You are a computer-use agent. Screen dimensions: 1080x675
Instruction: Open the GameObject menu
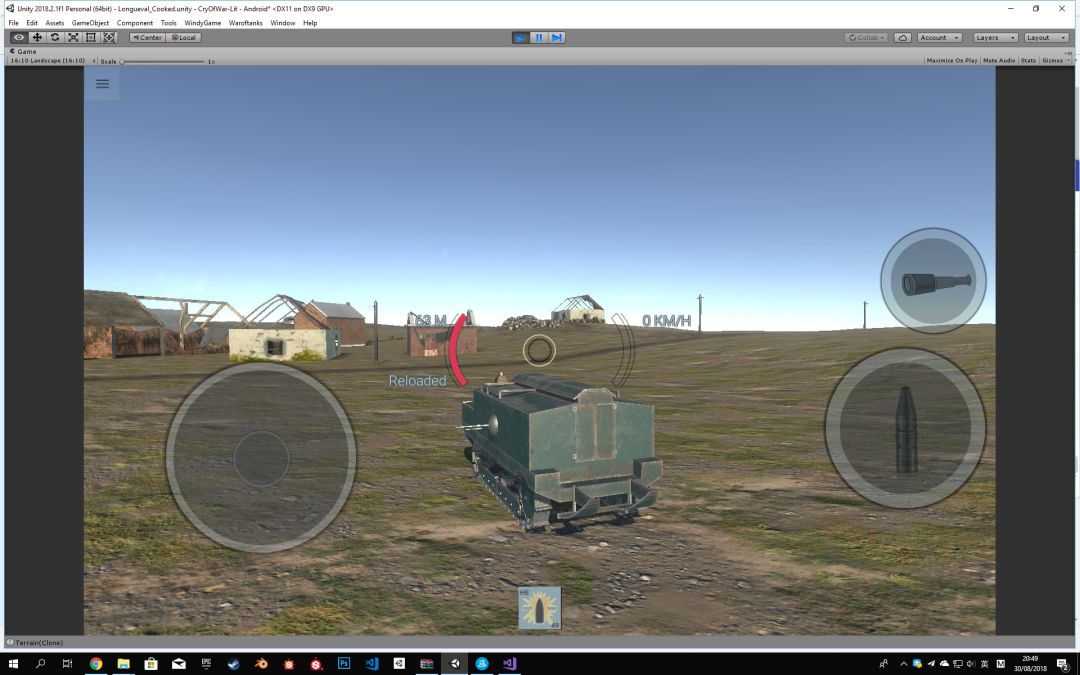90,23
